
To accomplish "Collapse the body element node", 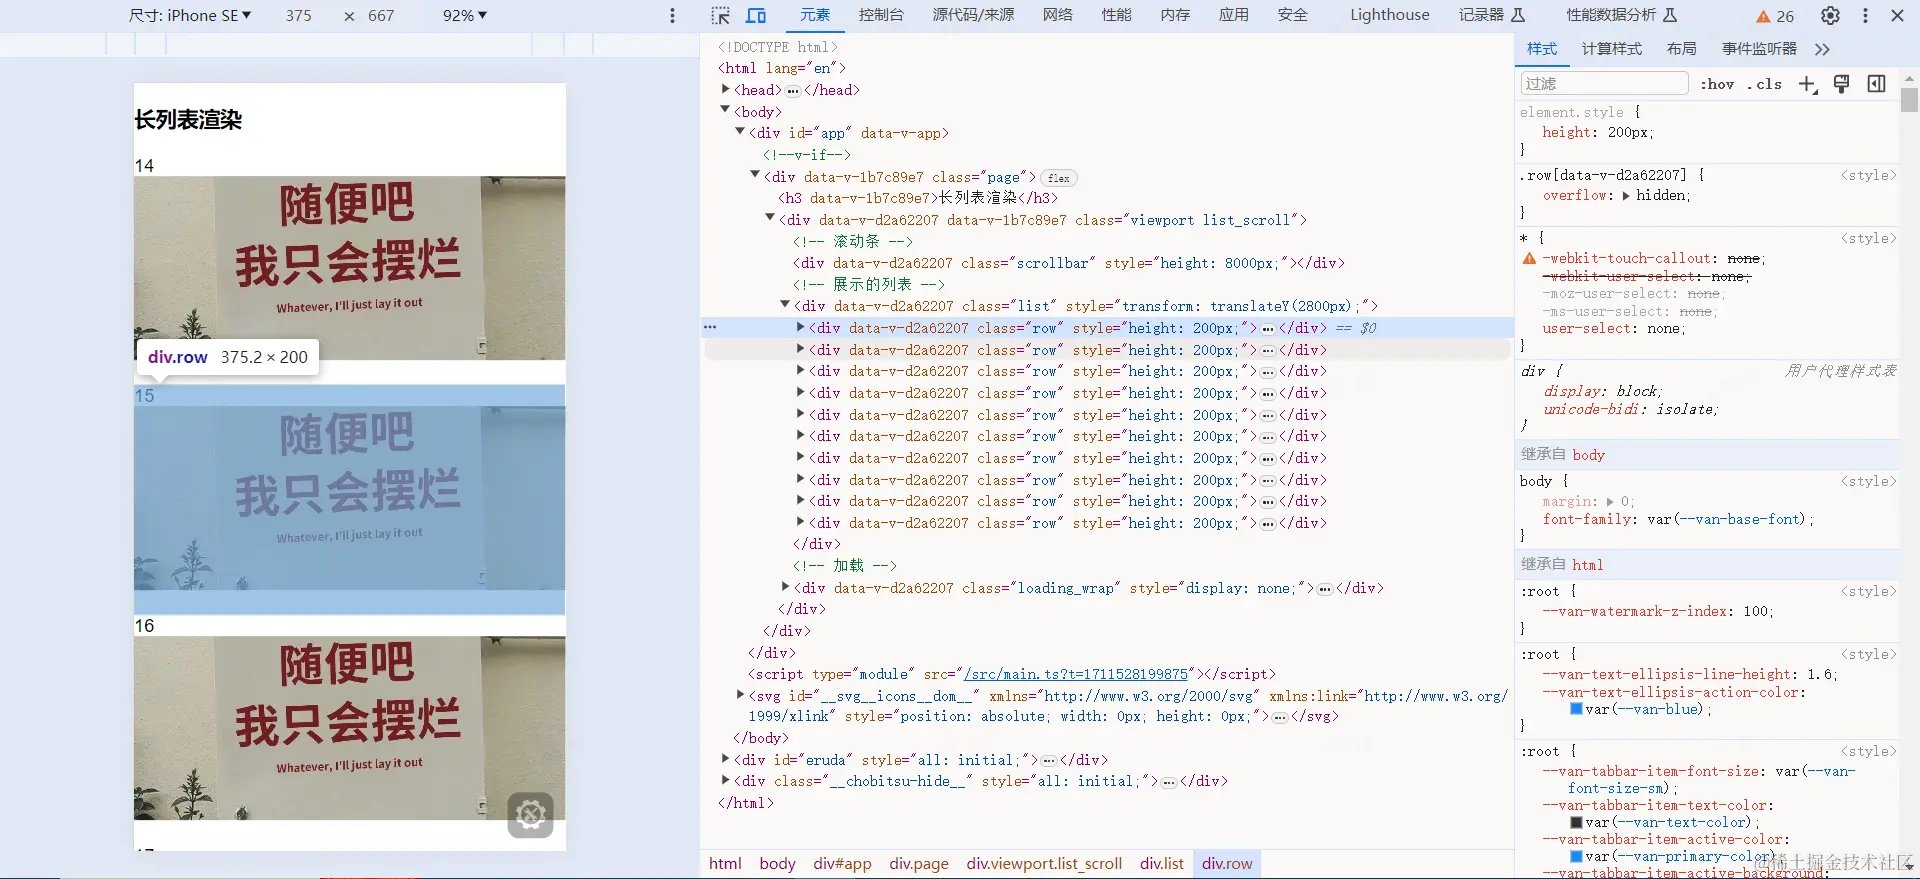I will [726, 111].
